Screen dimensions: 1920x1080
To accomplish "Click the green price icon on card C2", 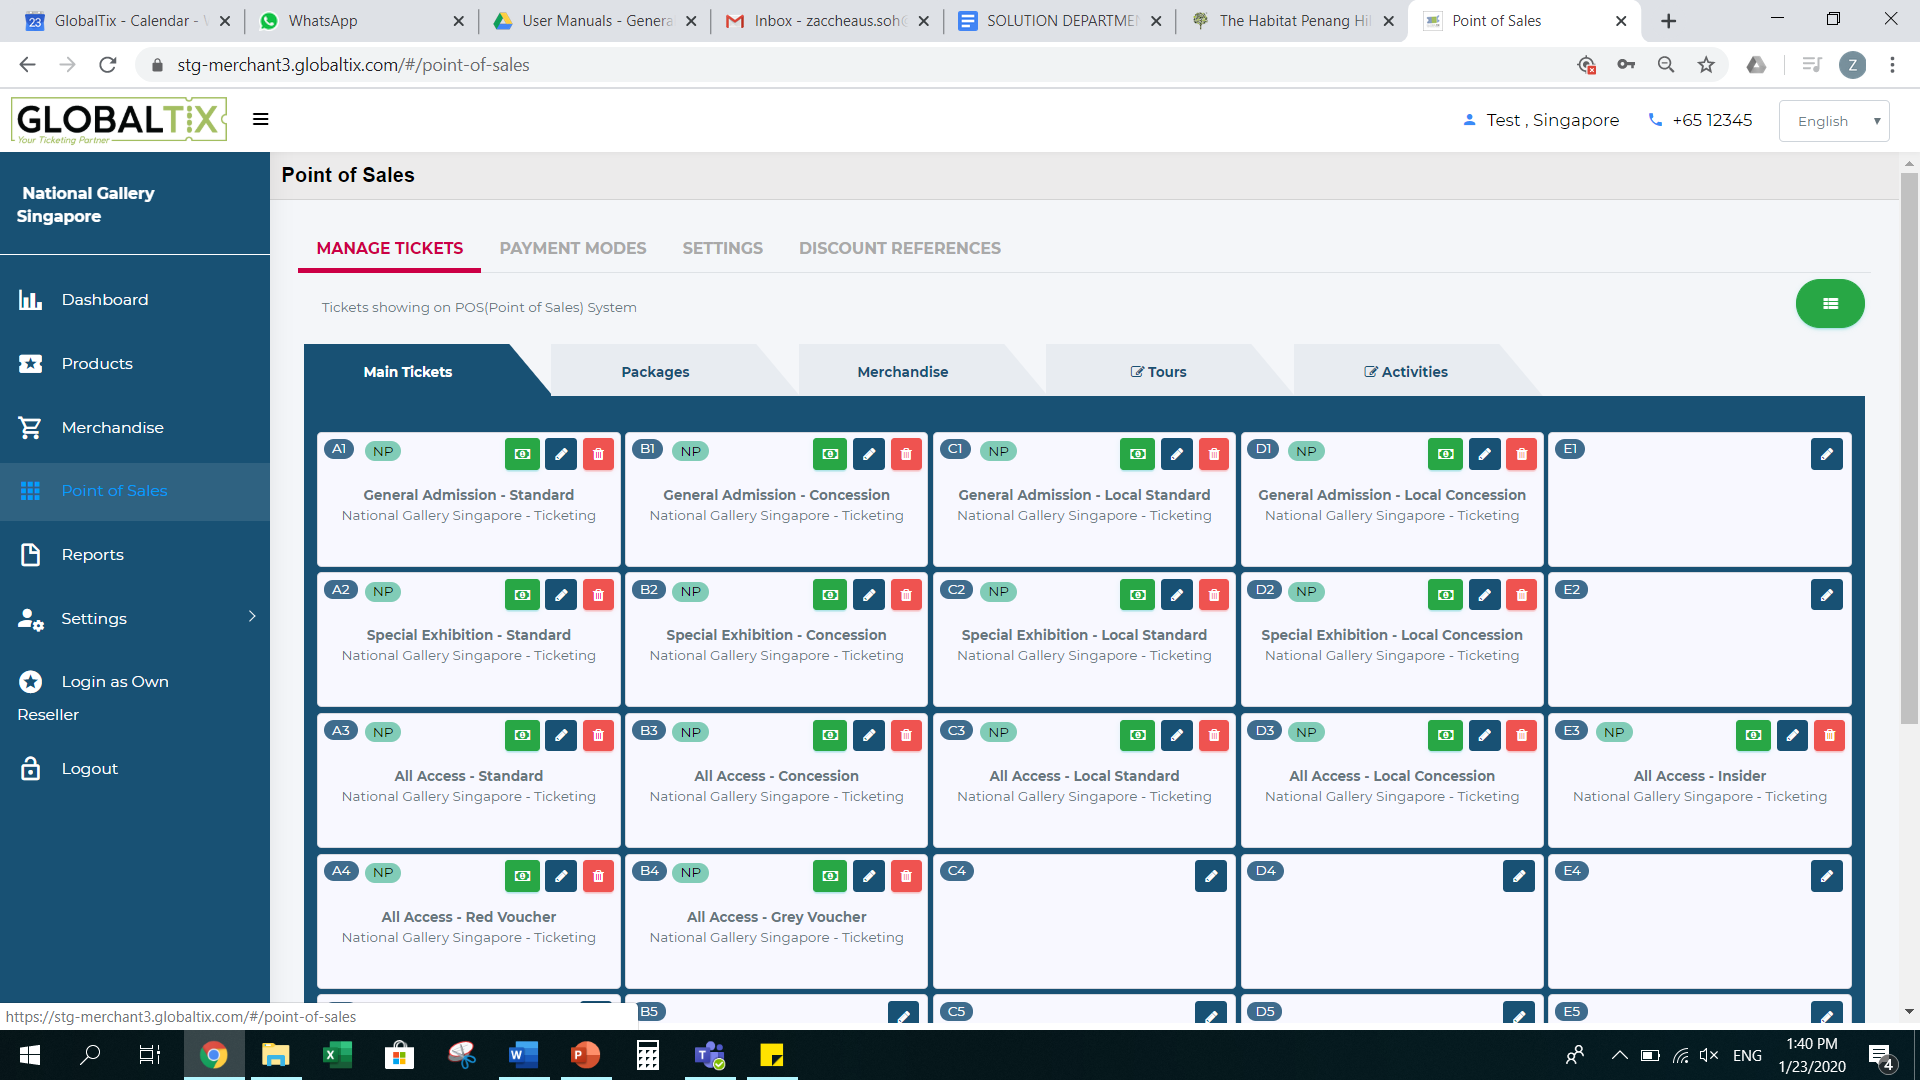I will pyautogui.click(x=1138, y=595).
